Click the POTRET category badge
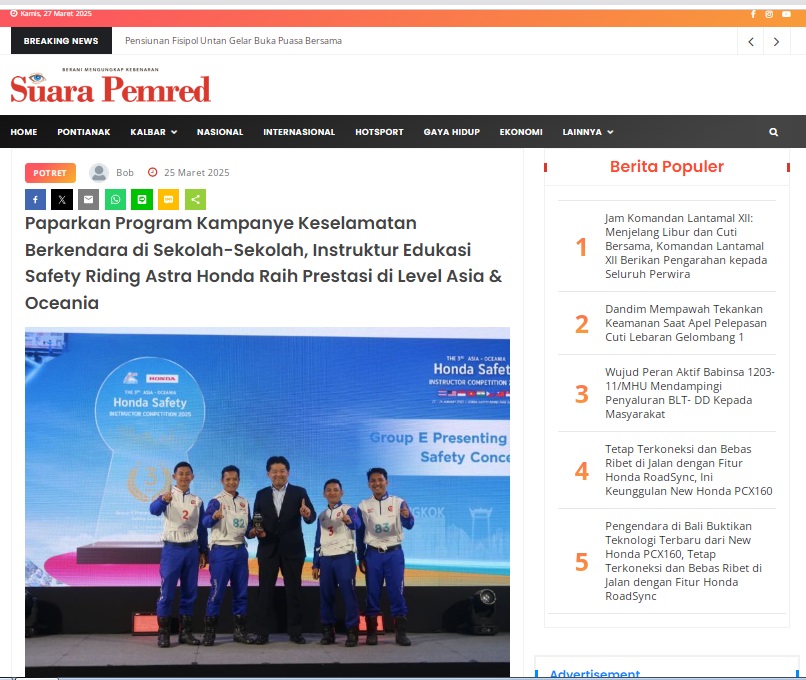Screen dimensions: 806x680 click(x=50, y=173)
